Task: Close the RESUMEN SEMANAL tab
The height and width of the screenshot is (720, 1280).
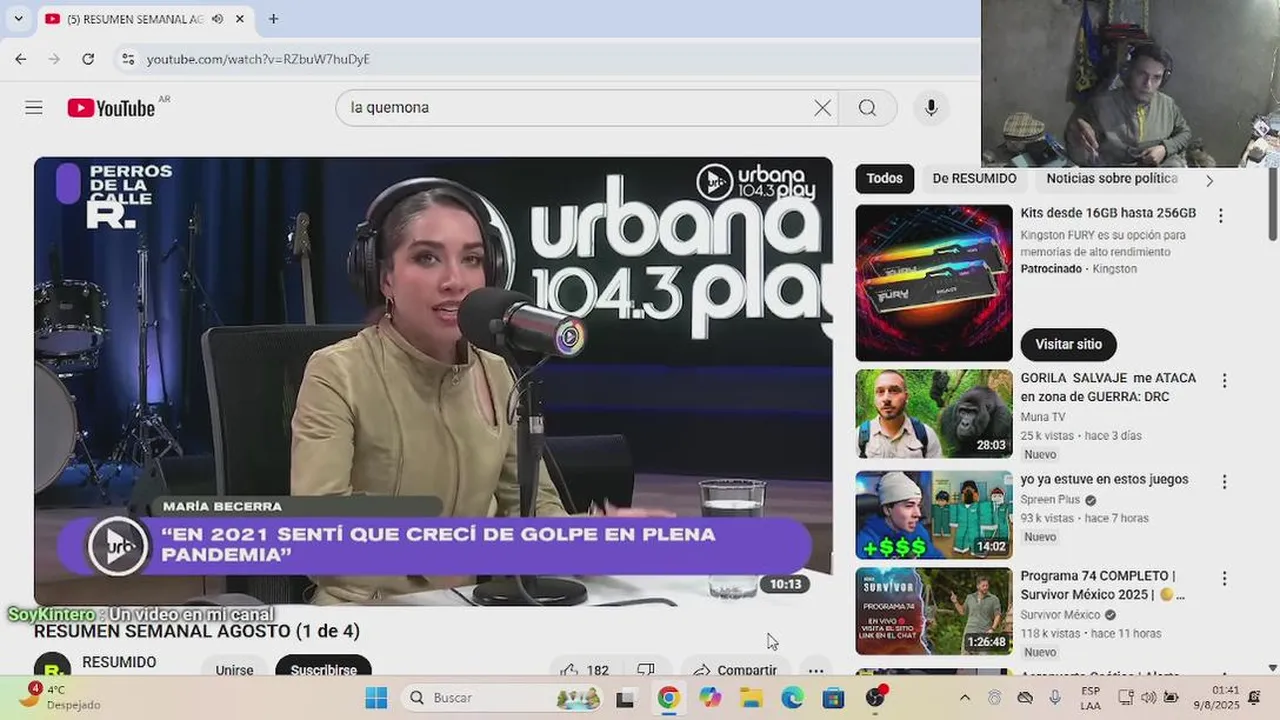Action: click(x=240, y=19)
